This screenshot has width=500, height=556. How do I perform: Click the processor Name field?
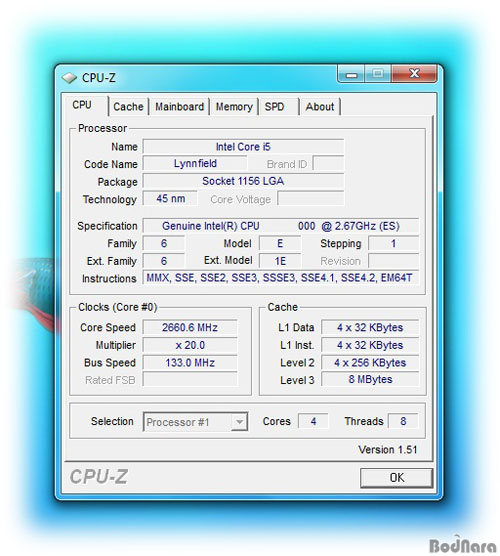click(243, 146)
